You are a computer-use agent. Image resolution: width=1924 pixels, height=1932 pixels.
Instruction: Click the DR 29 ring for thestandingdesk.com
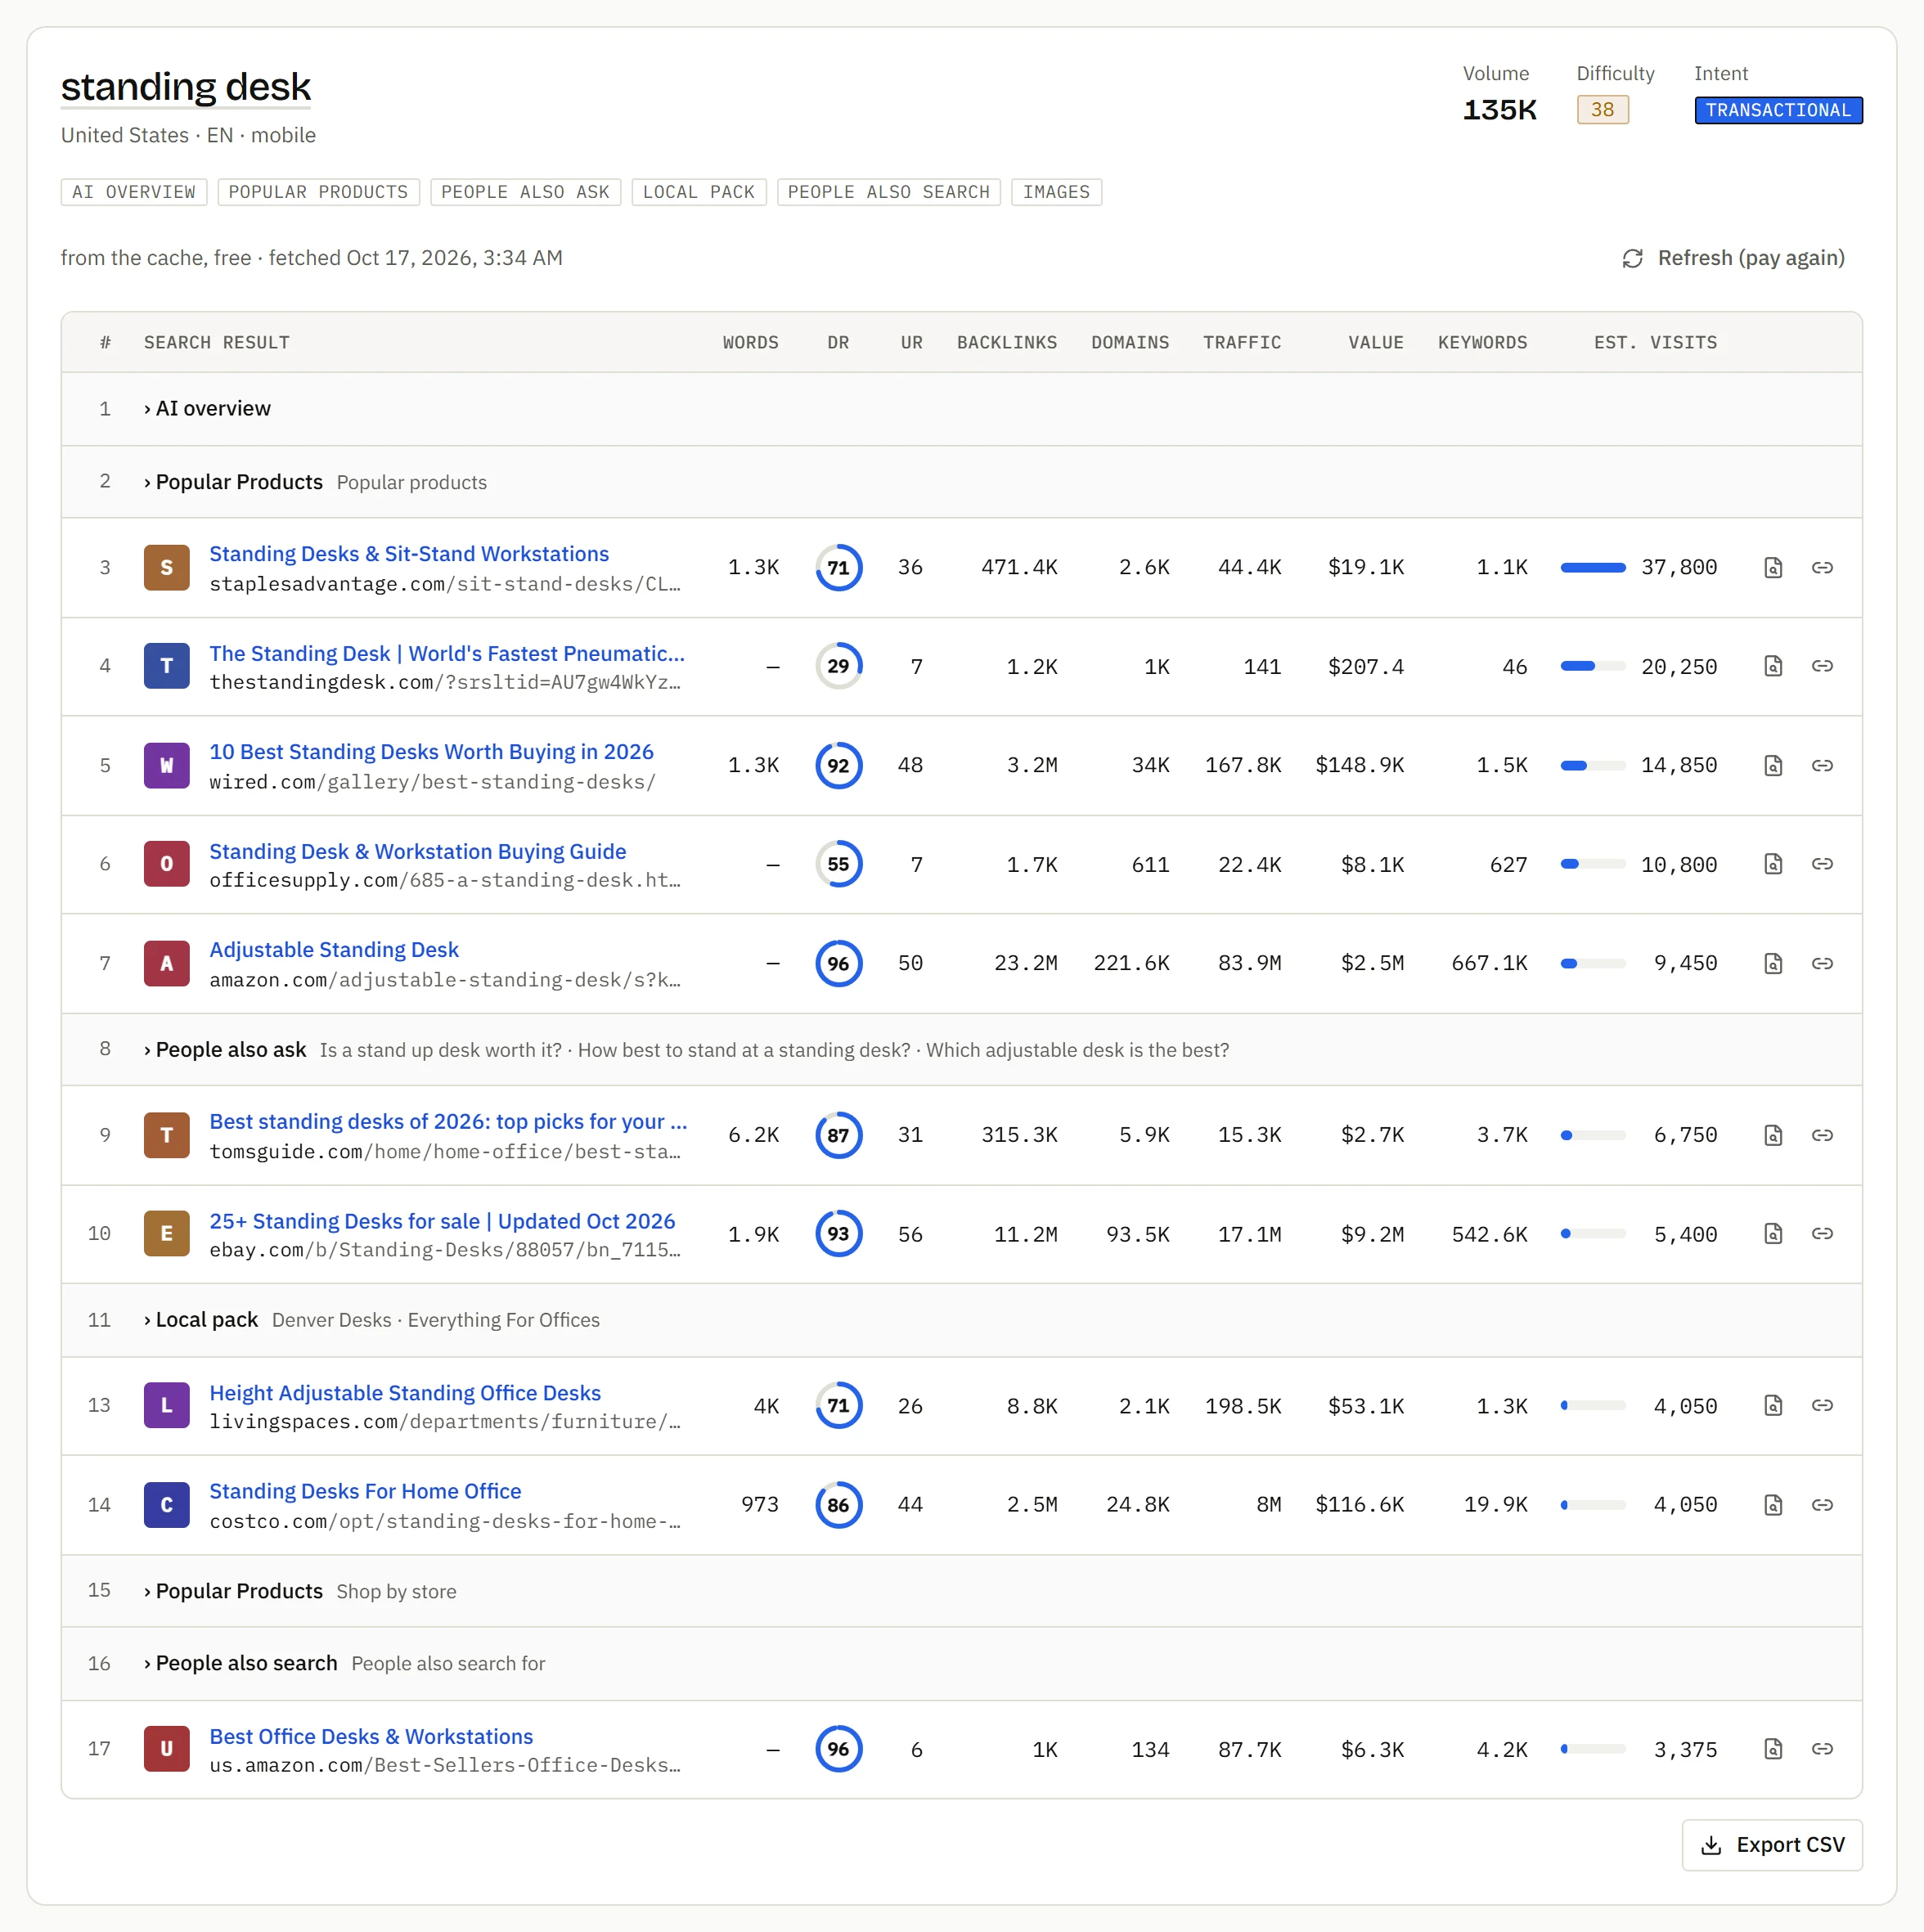click(x=838, y=666)
